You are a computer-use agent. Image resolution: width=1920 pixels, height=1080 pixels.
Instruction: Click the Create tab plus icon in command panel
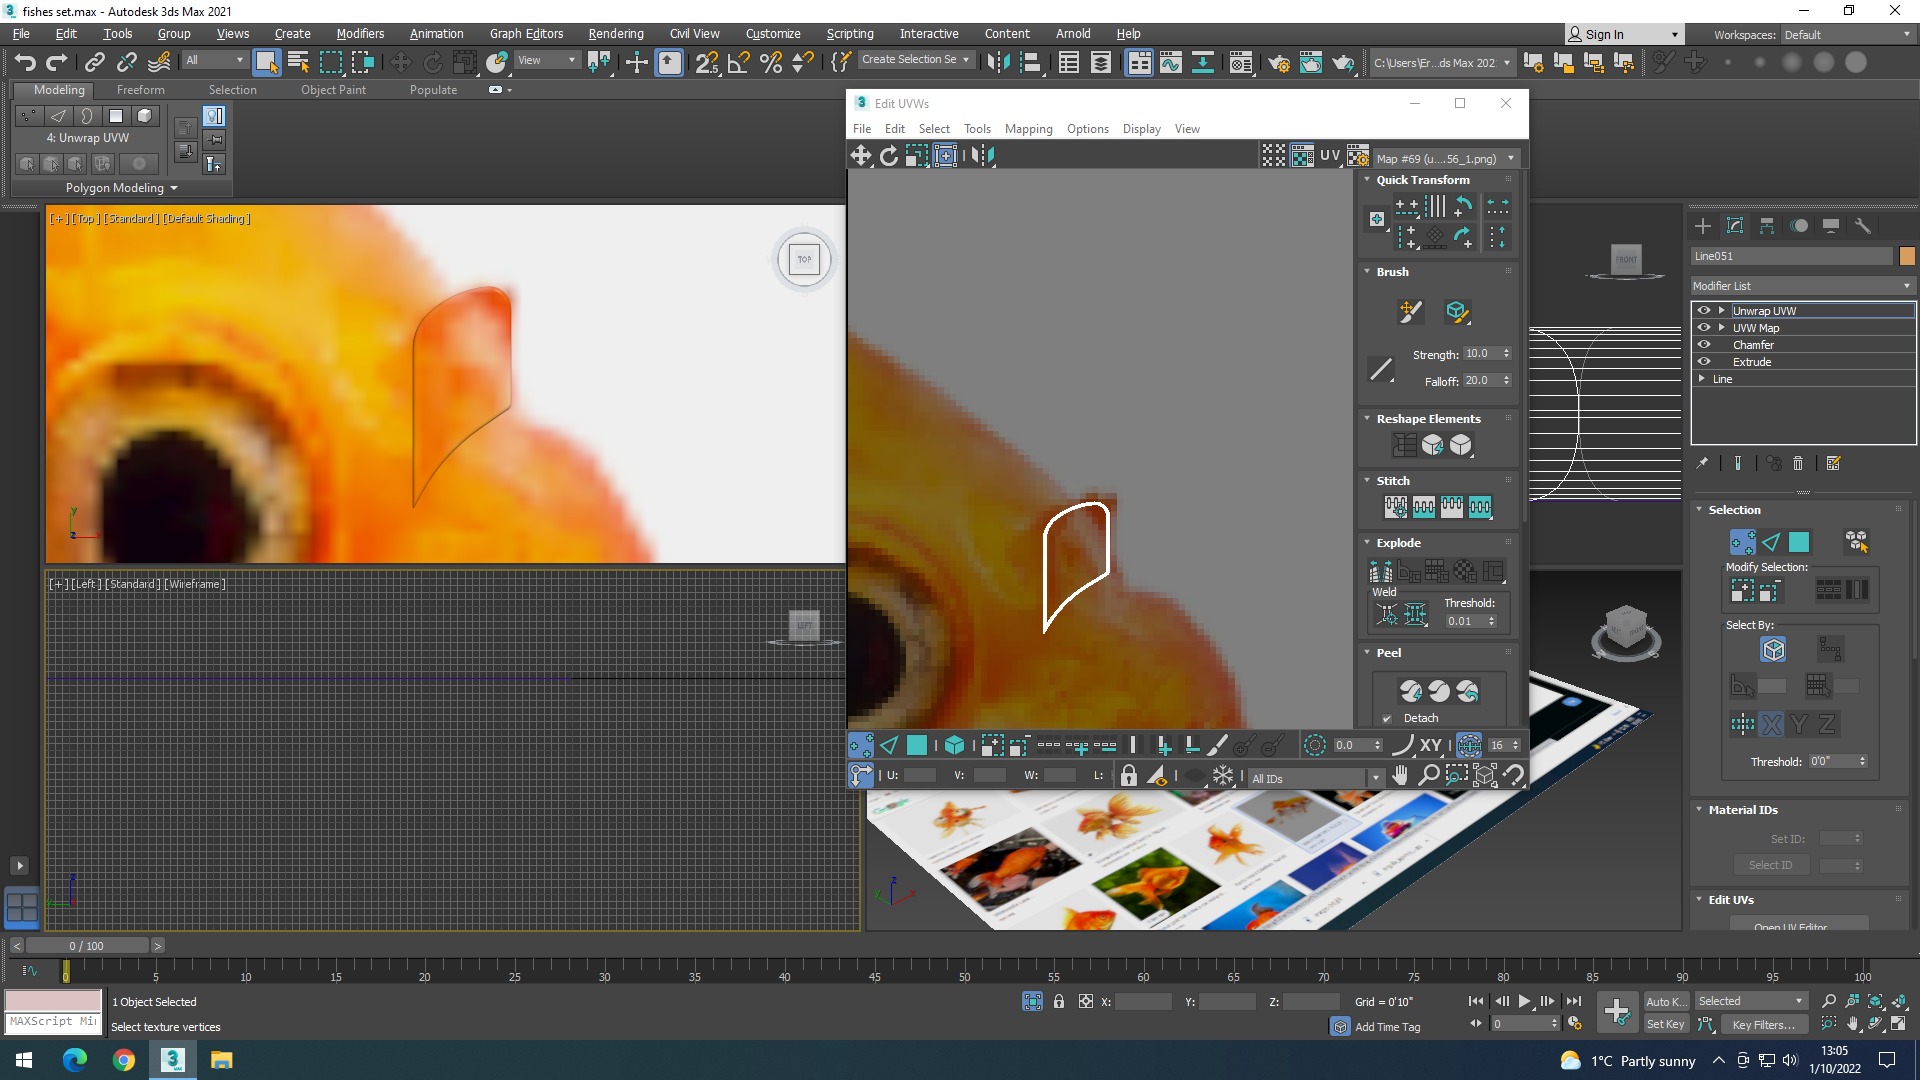pos(1703,226)
